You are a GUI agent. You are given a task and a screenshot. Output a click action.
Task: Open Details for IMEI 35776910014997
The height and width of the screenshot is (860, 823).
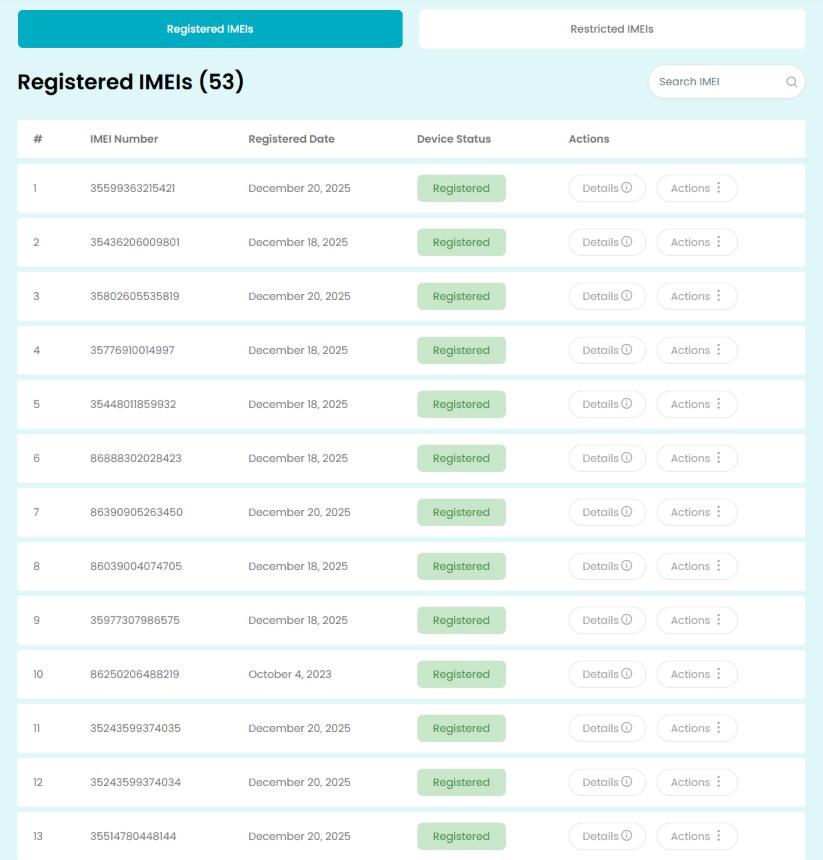point(607,350)
